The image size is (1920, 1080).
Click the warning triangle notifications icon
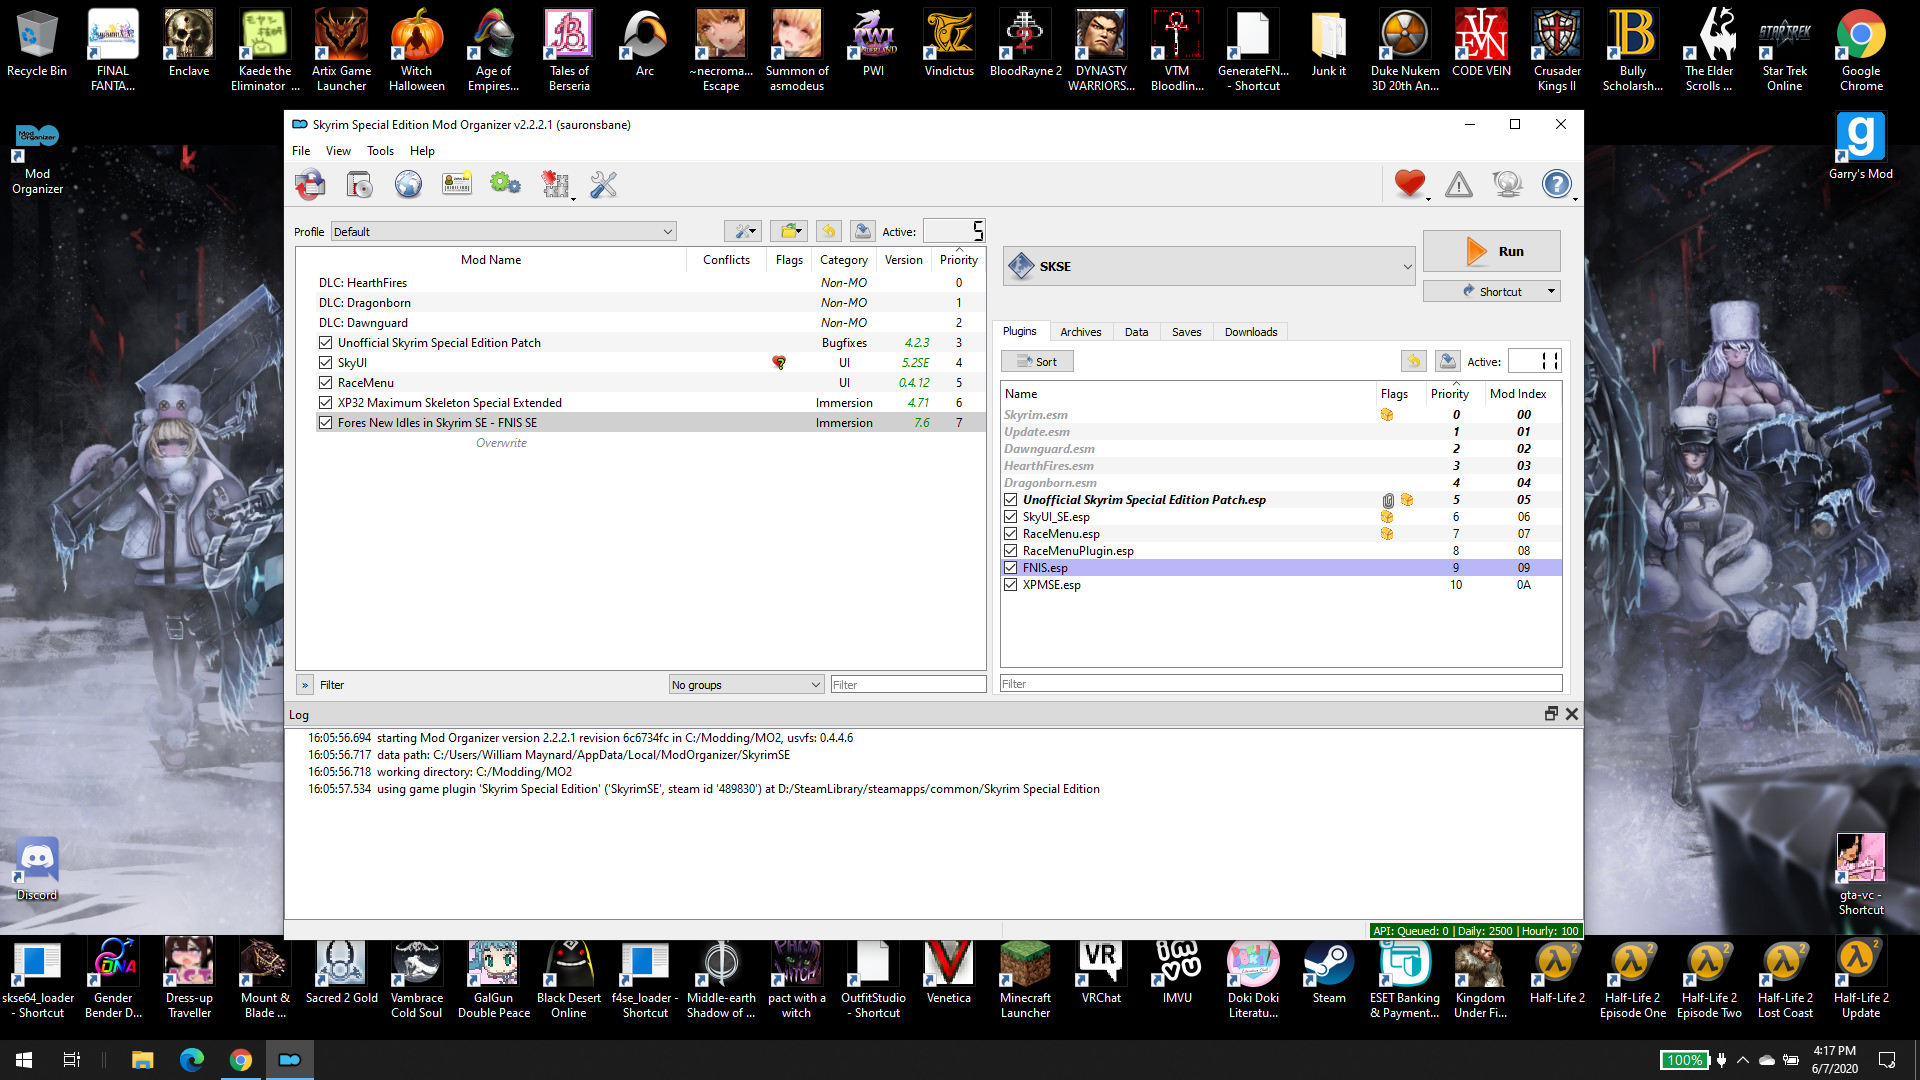[1459, 185]
